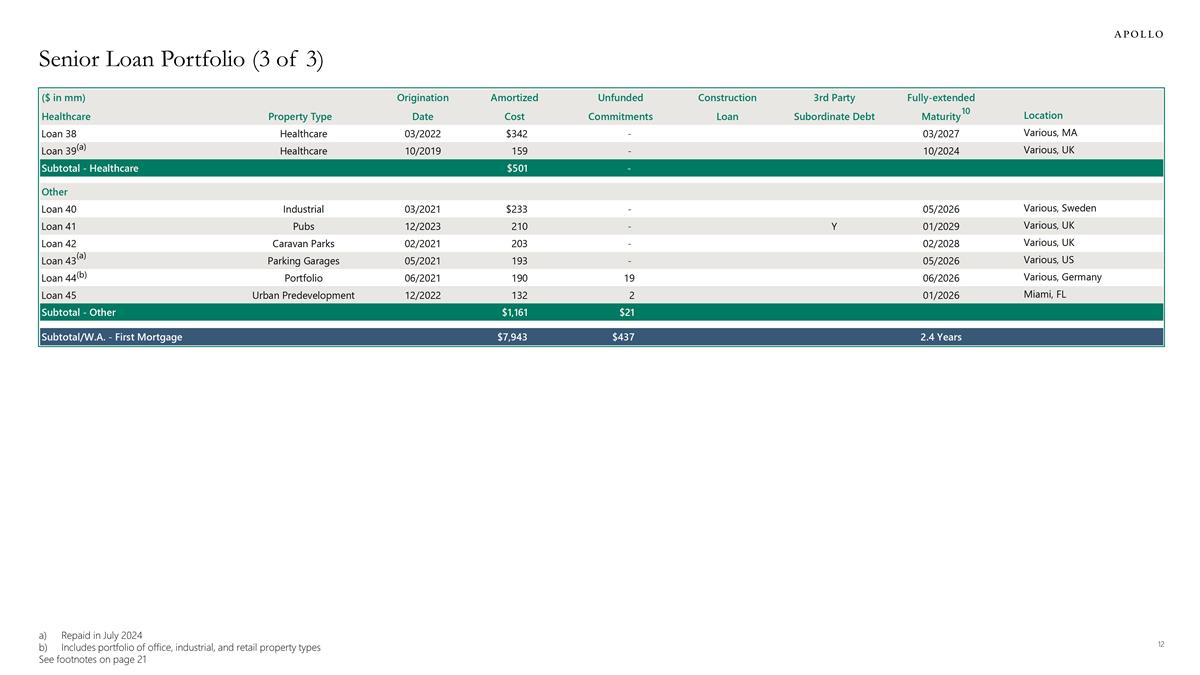Click the Subtotal - Other green row label
Screen dimensions: 1200x675
pos(78,313)
